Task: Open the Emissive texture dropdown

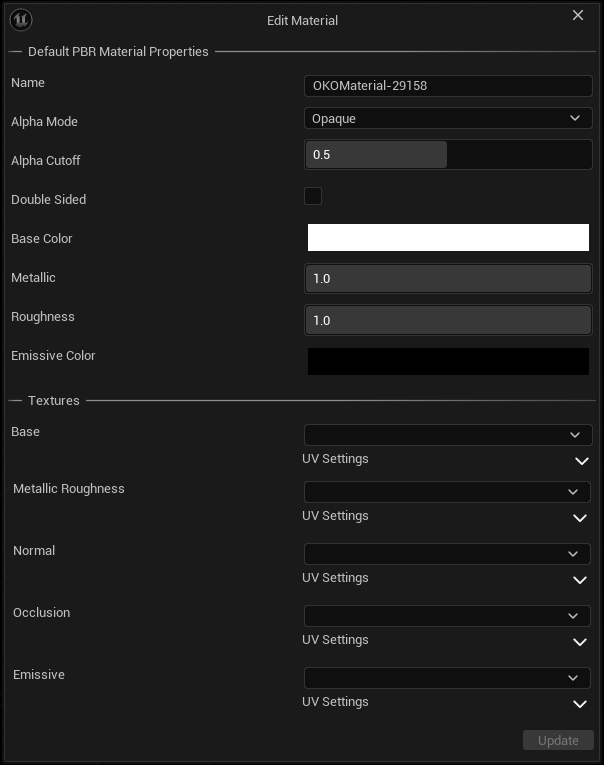Action: (x=447, y=678)
